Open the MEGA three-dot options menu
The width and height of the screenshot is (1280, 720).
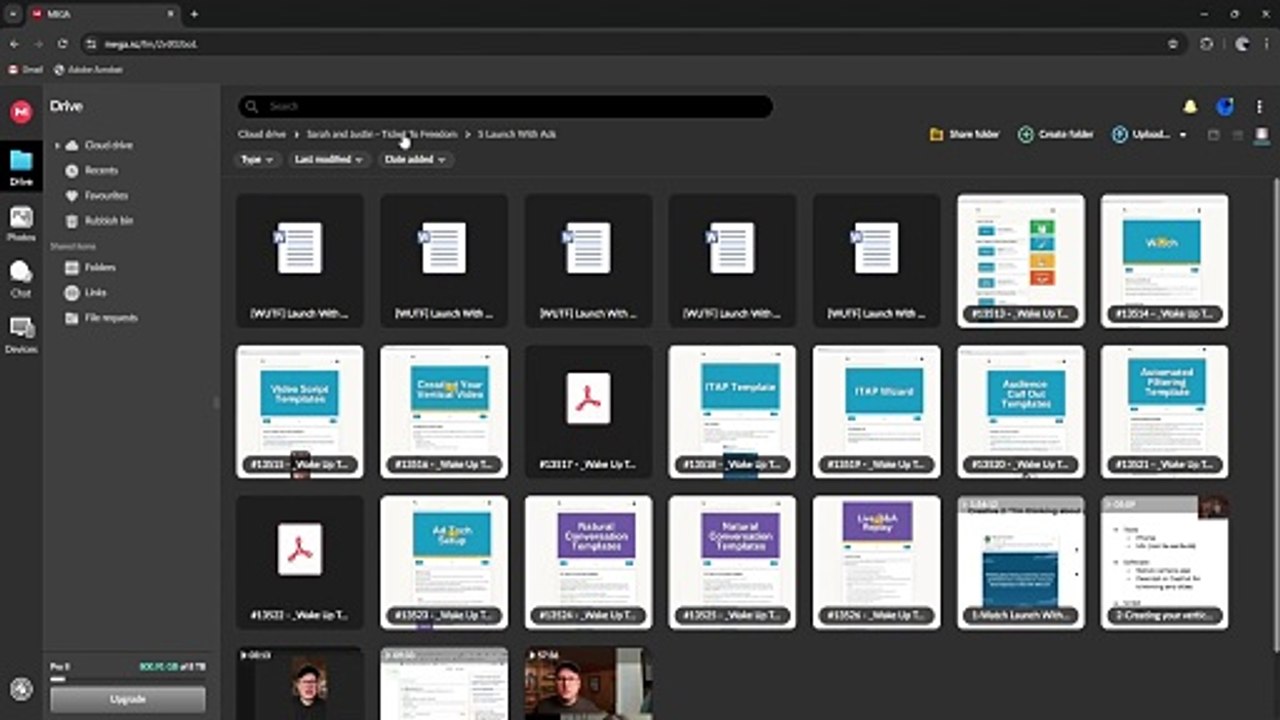click(1259, 106)
